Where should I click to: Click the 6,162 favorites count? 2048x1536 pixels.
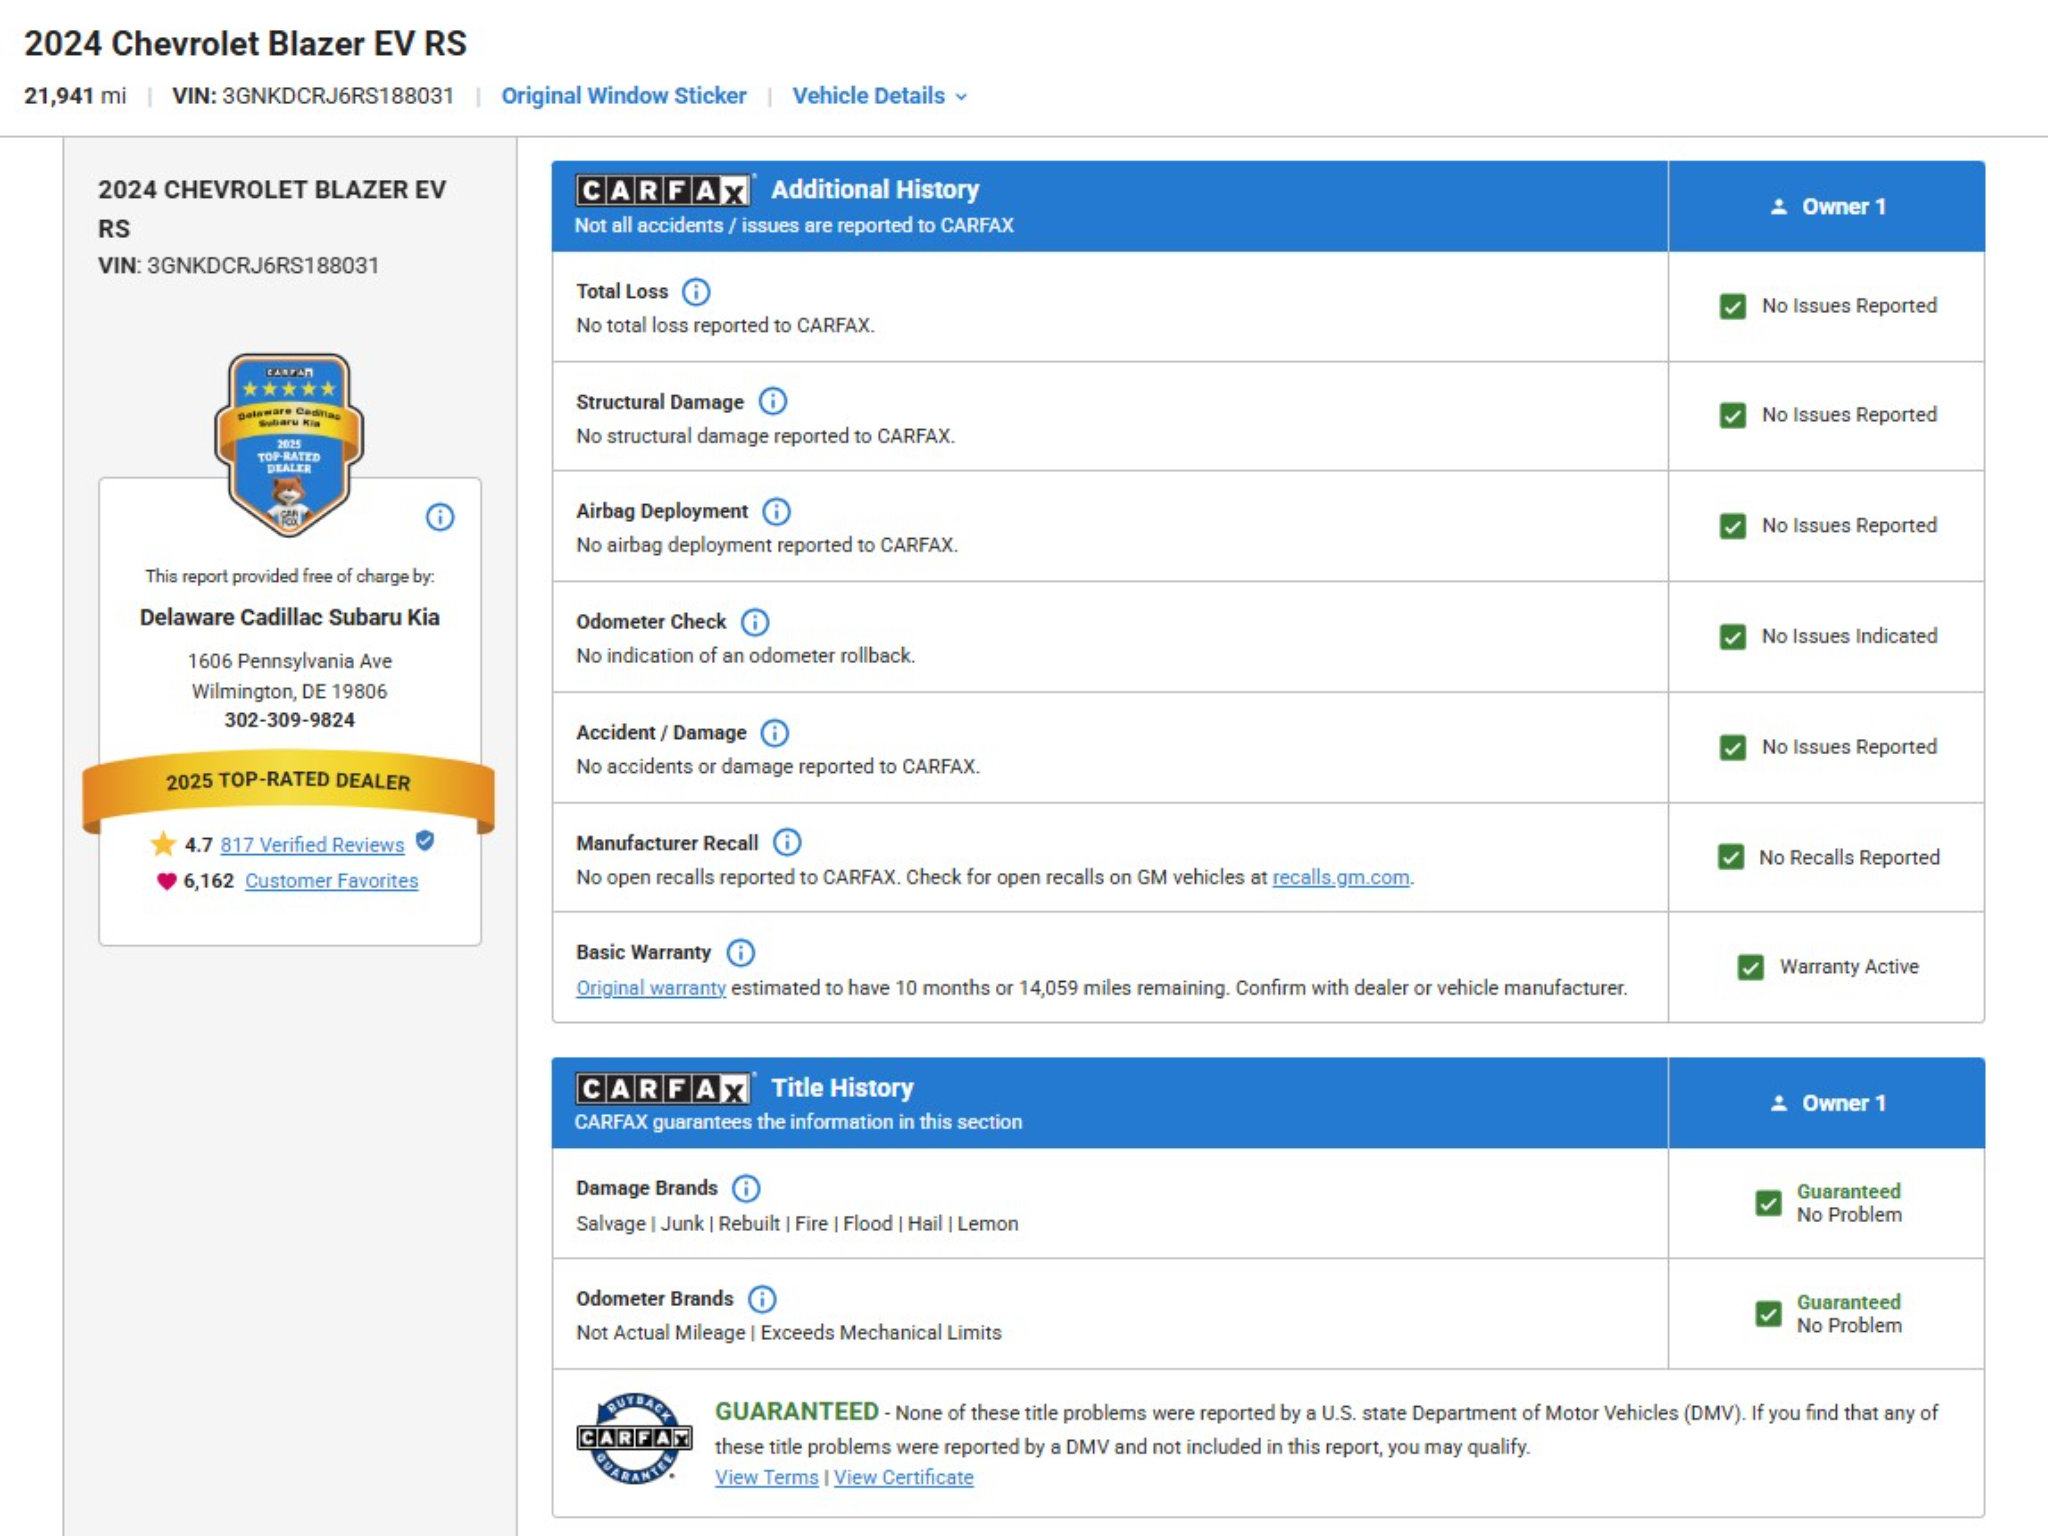click(x=208, y=881)
